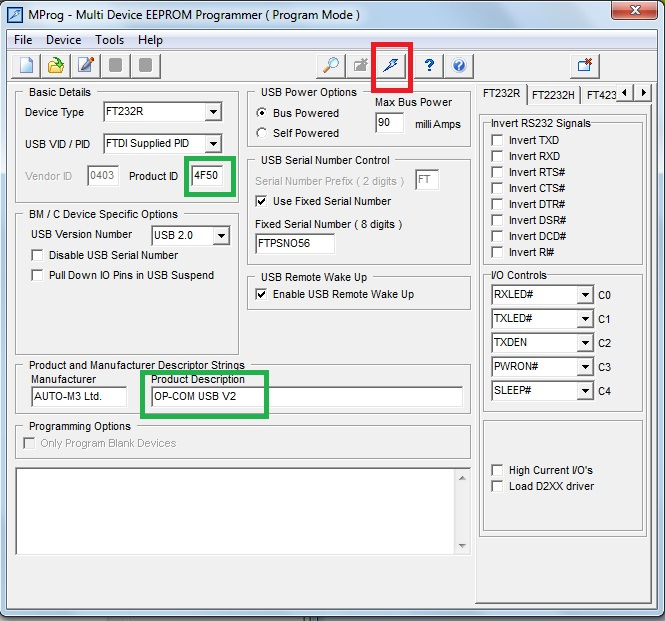
Task: Open the File menu
Action: 23,40
